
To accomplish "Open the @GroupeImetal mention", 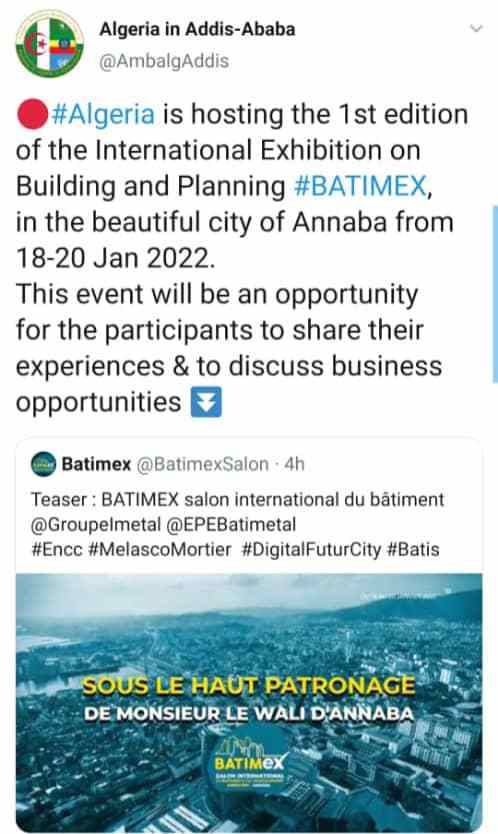I will [x=96, y=525].
